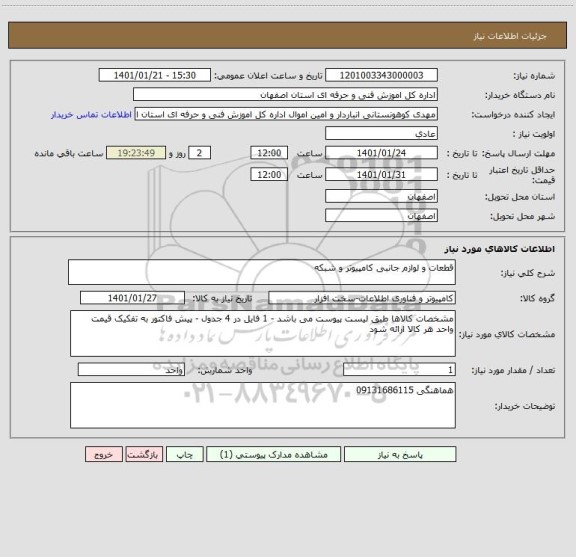Click the goods specifications text area

[x=263, y=334]
